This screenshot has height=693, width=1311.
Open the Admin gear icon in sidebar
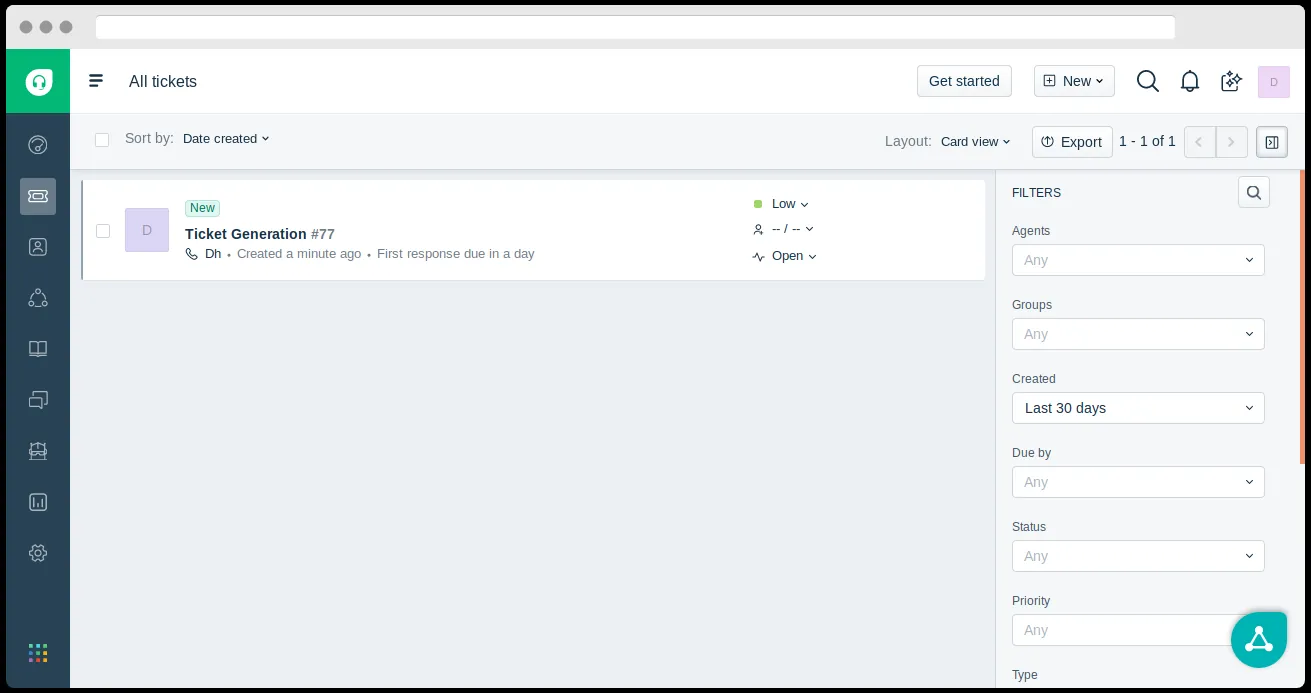tap(38, 553)
